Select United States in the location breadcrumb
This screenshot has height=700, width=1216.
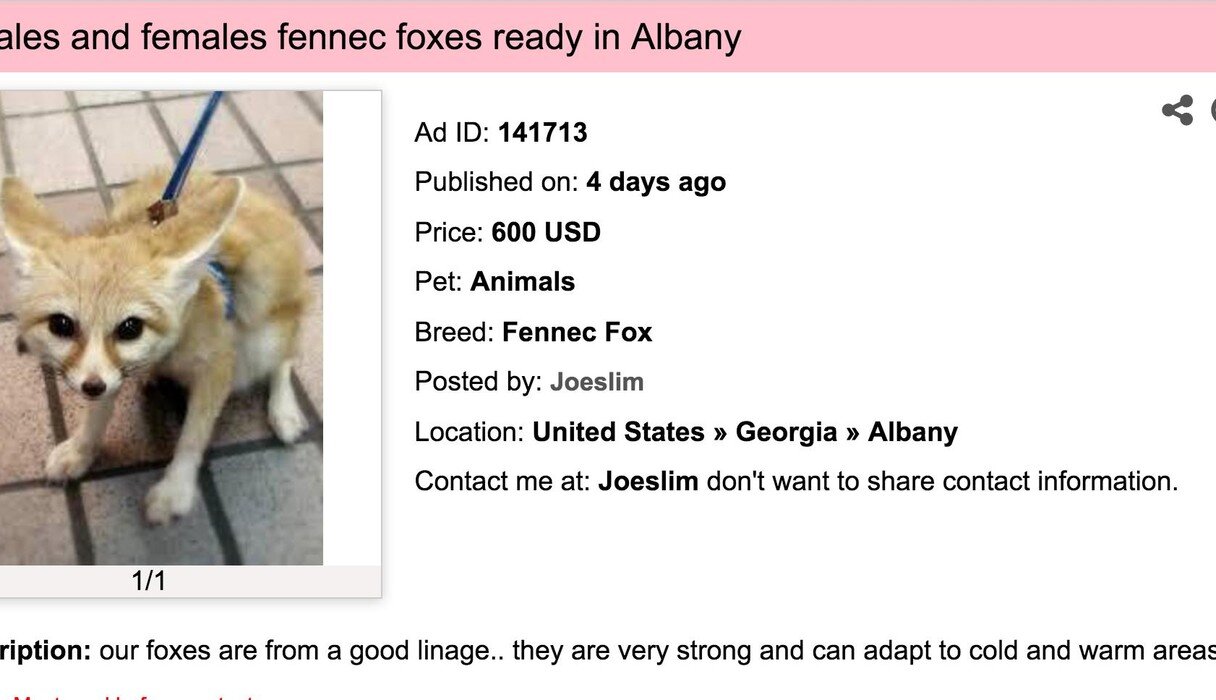click(x=618, y=432)
